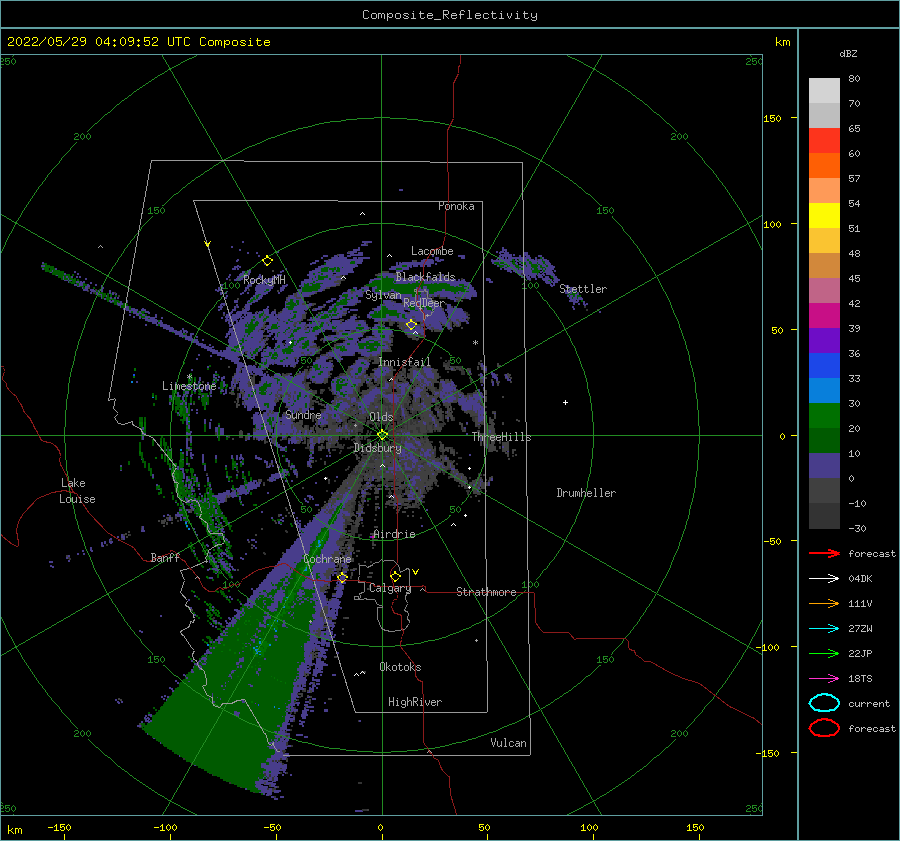Click the Sundre city label
The width and height of the screenshot is (900, 841).
(303, 414)
